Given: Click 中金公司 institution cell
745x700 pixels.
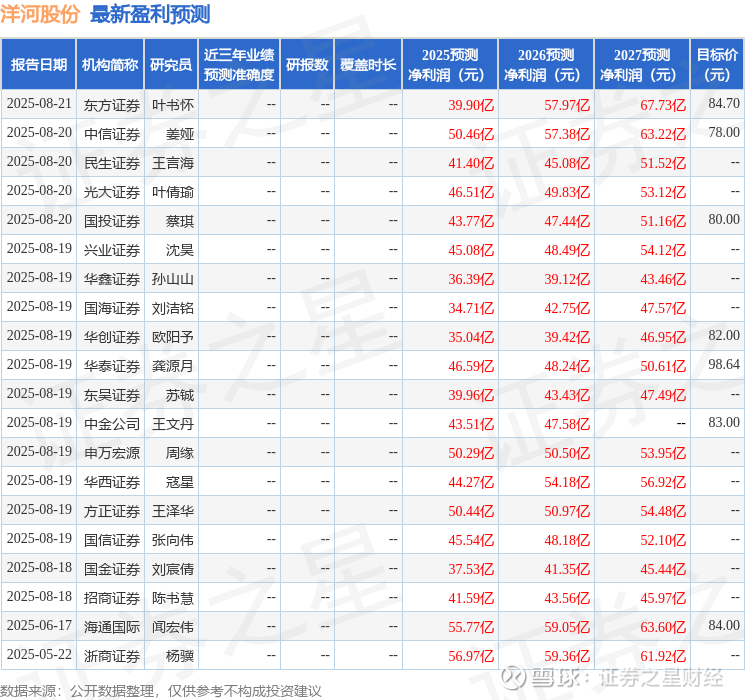Looking at the screenshot, I should [112, 424].
